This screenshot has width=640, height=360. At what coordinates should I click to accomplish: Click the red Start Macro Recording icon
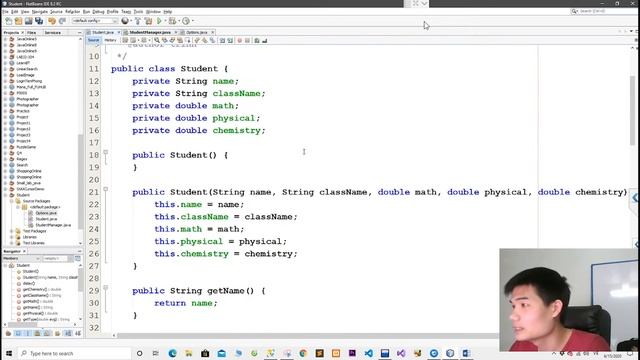click(240, 40)
